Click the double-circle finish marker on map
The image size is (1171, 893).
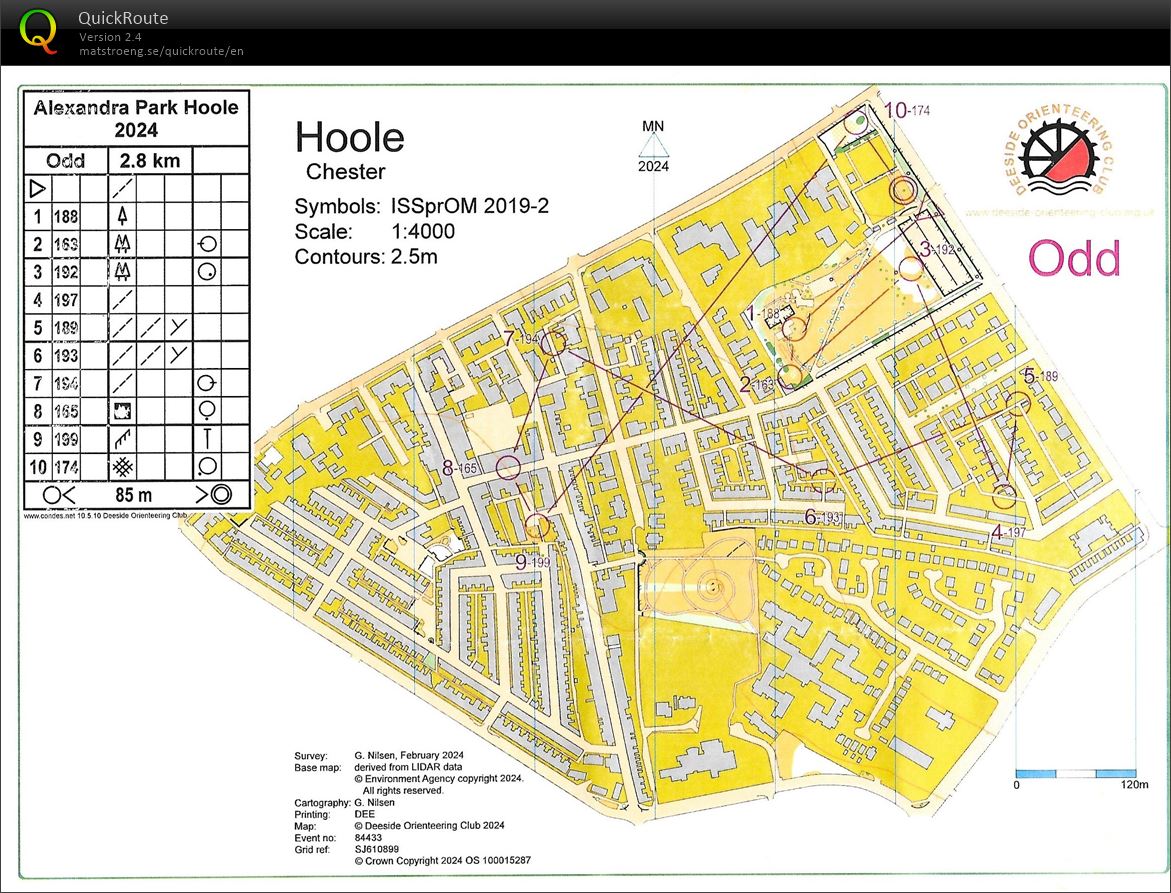coord(903,190)
